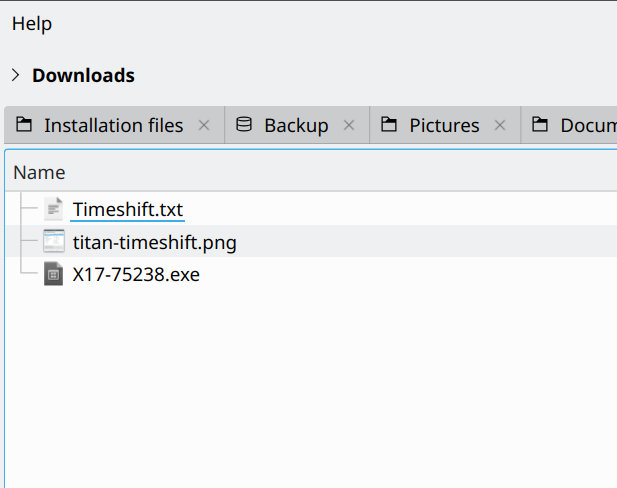Viewport: 617px width, 488px height.
Task: Click the Pictures tab folder icon
Action: point(389,125)
